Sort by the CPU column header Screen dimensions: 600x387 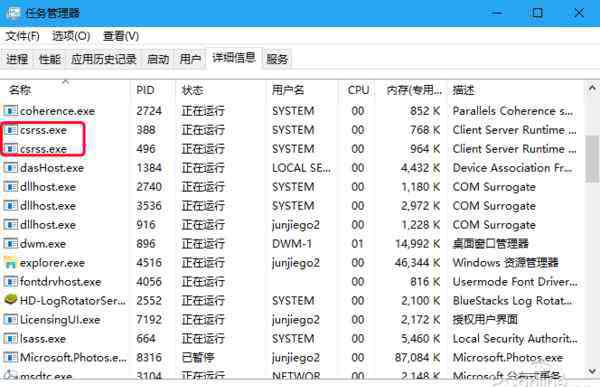(x=357, y=90)
